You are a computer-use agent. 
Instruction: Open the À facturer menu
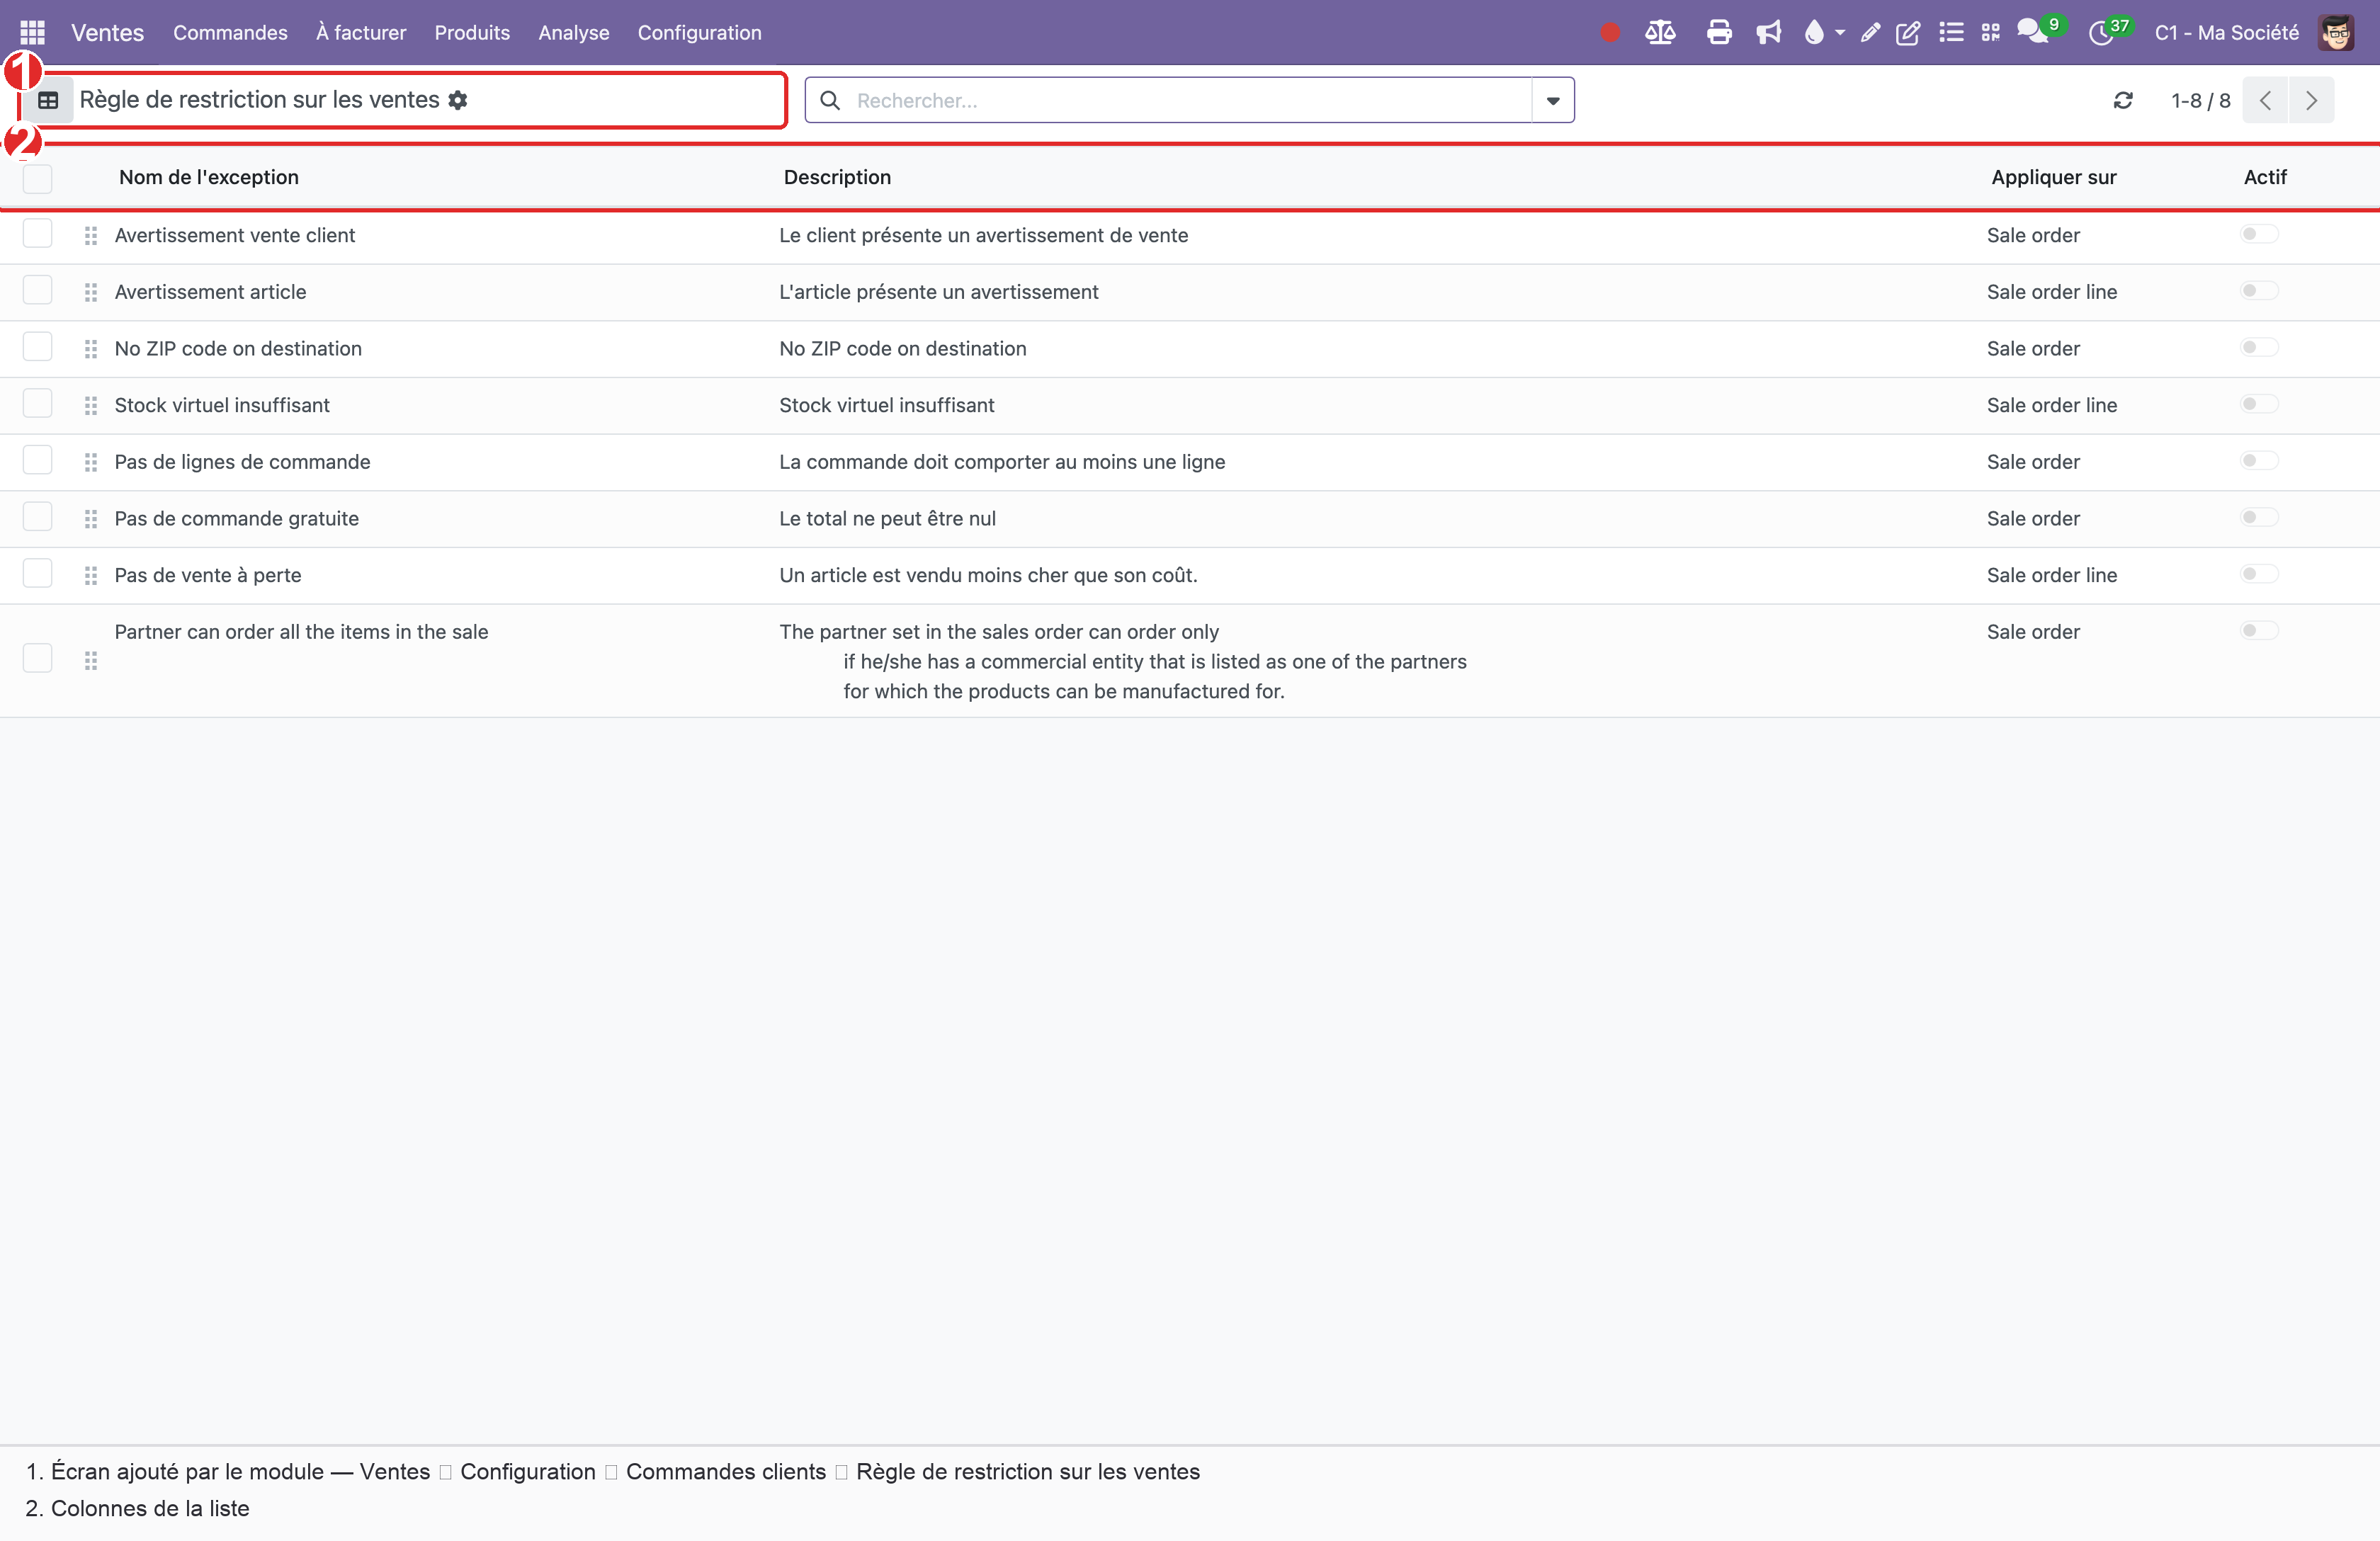pyautogui.click(x=361, y=32)
